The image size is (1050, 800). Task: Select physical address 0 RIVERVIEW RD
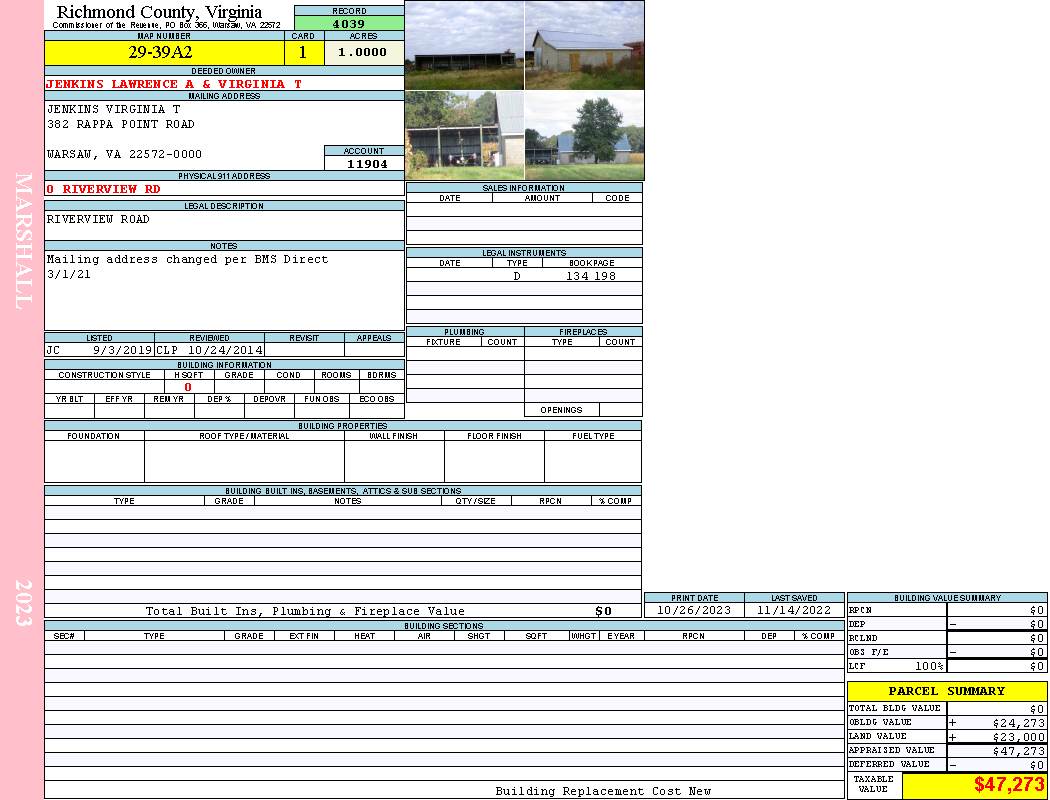103,189
